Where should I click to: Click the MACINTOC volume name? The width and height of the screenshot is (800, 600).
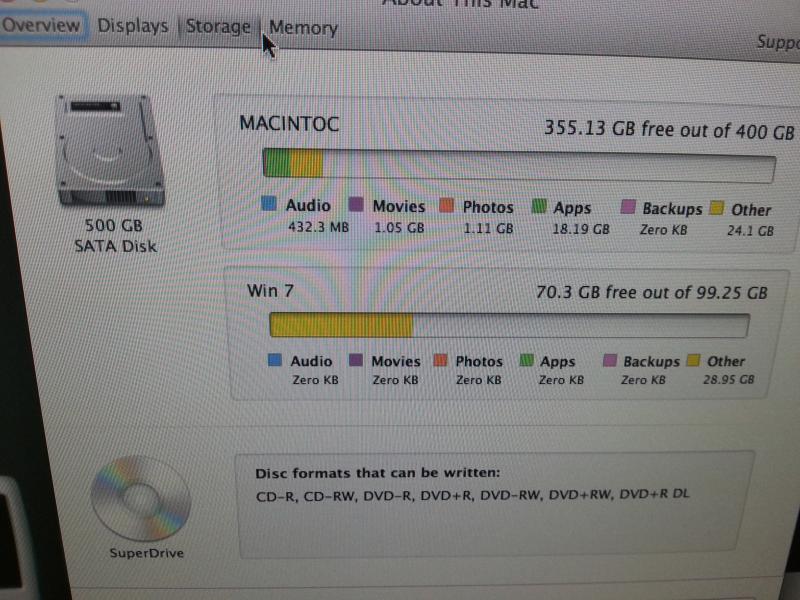(x=289, y=124)
